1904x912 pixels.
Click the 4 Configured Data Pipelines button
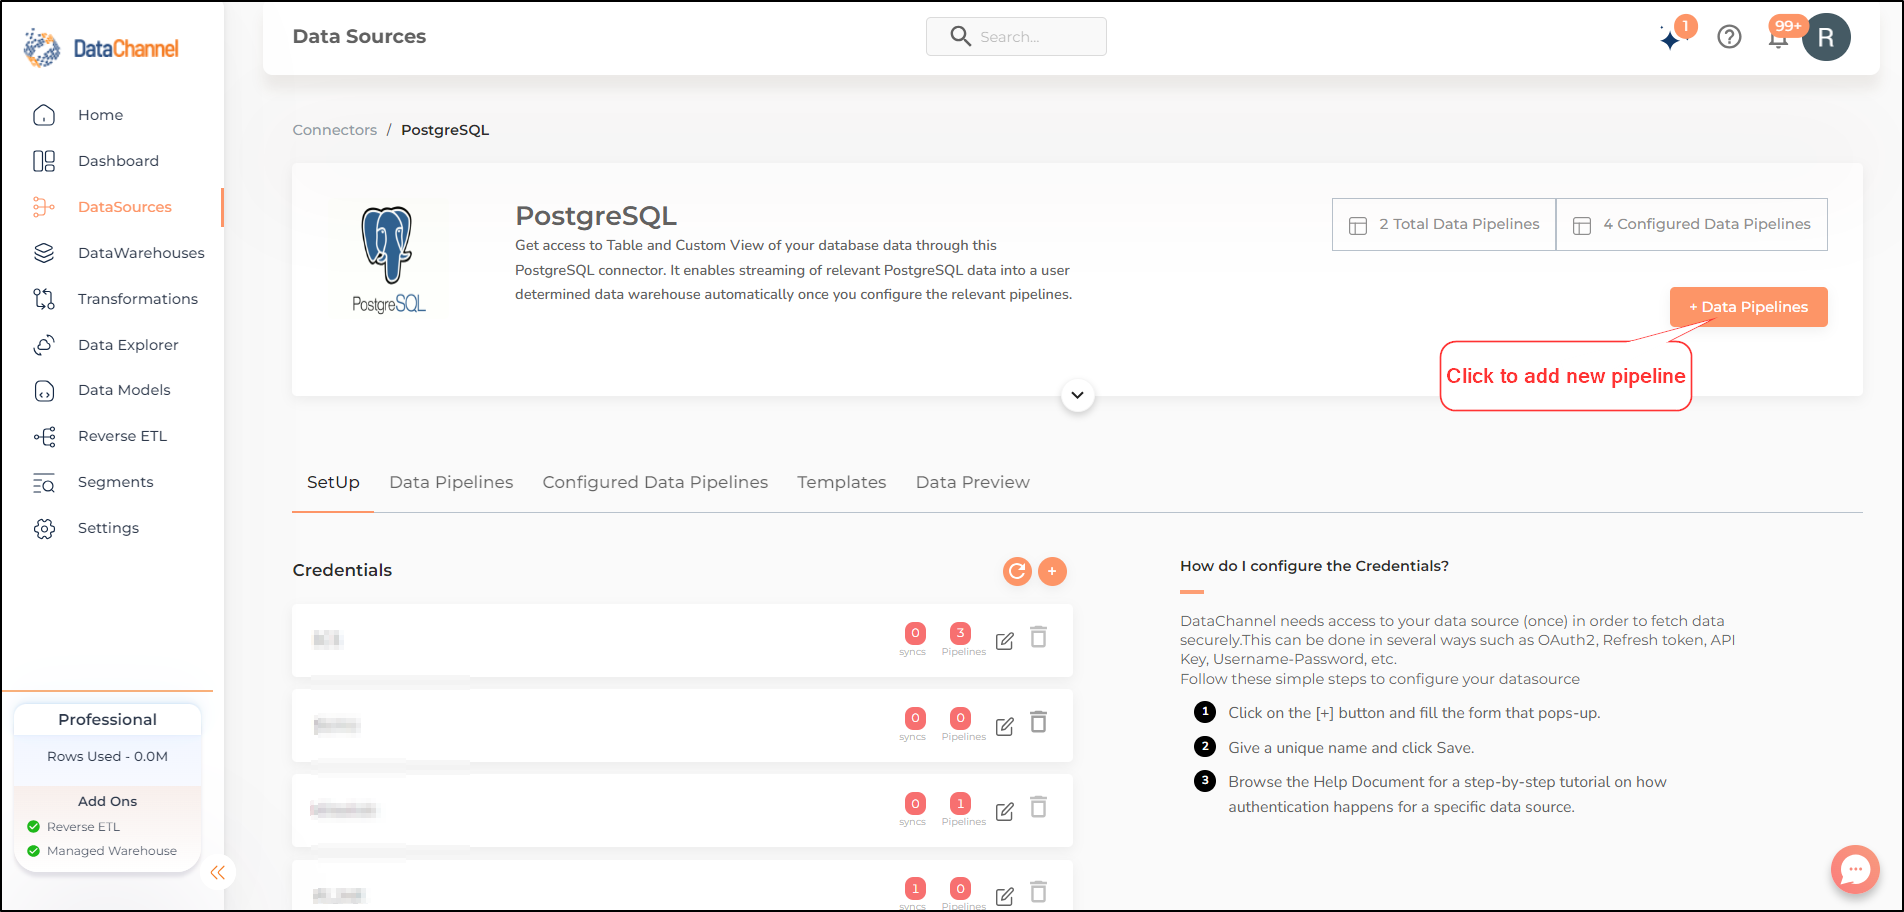(x=1692, y=224)
